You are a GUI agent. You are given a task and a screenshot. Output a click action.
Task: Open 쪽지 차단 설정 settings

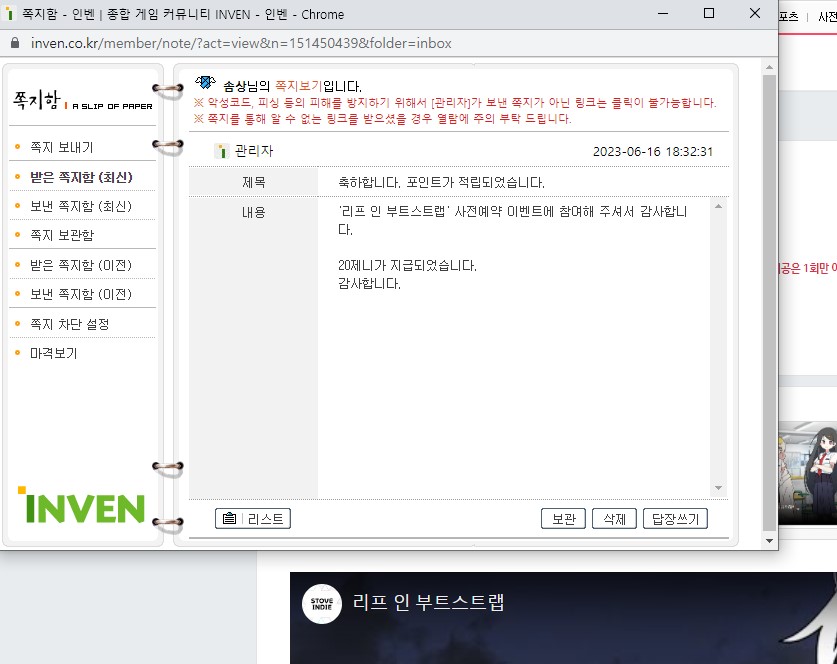(69, 324)
